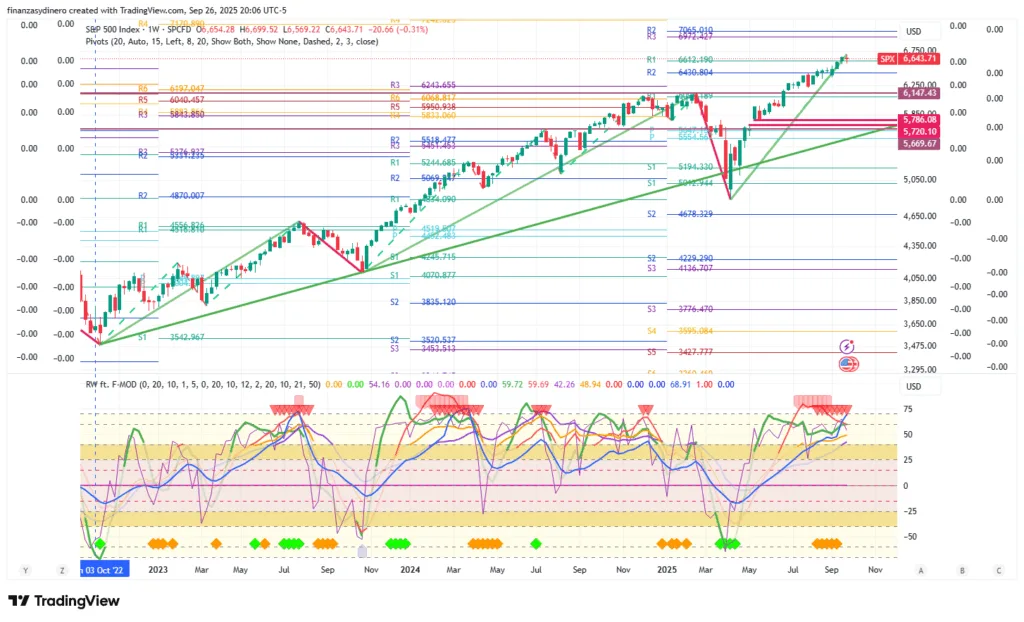Click the TradingView logo at bottom left
Screen dimensions: 1024x622
click(x=64, y=601)
